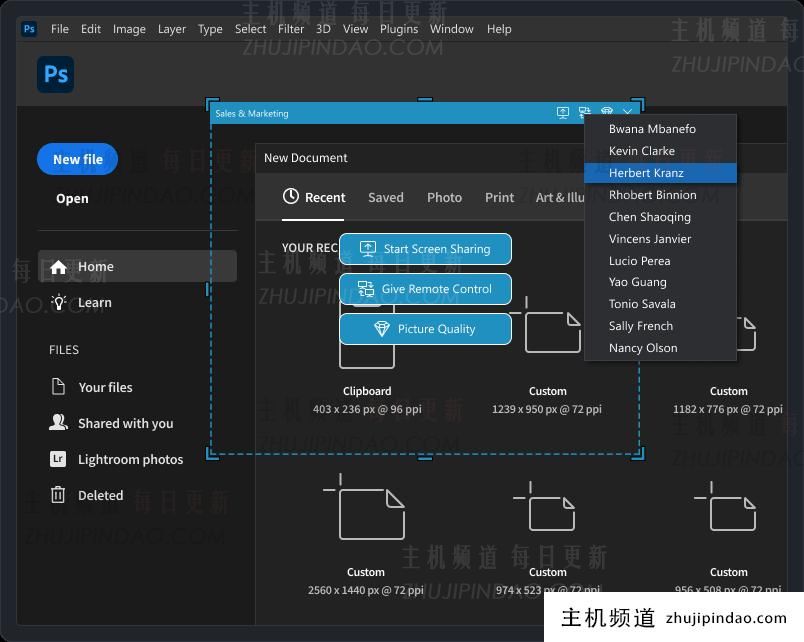Screen dimensions: 804x642
Task: Open the Layer menu
Action: 172,29
